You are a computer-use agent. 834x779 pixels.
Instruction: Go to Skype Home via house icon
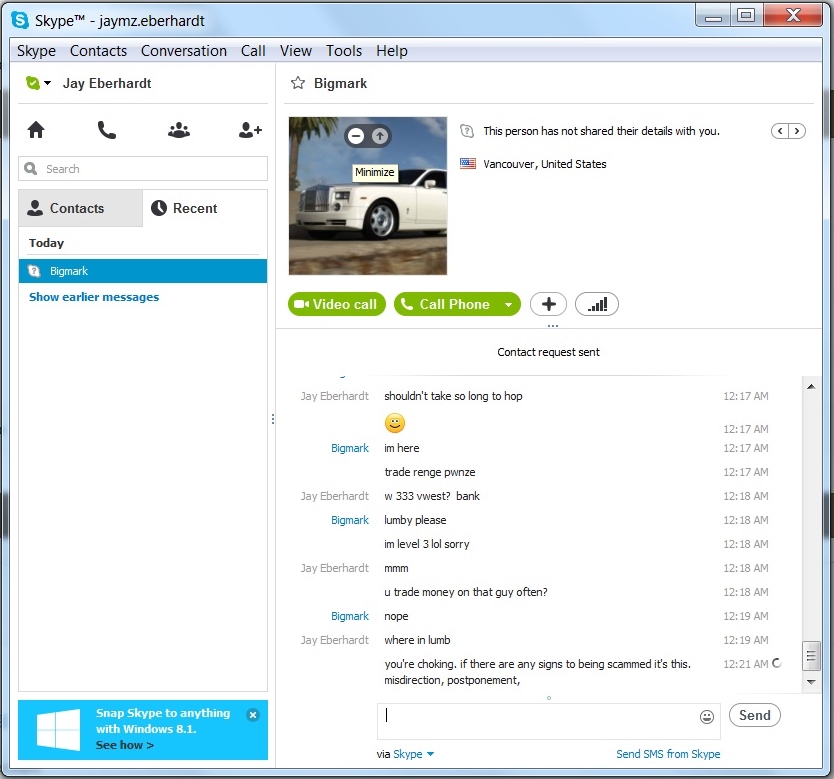pyautogui.click(x=36, y=130)
